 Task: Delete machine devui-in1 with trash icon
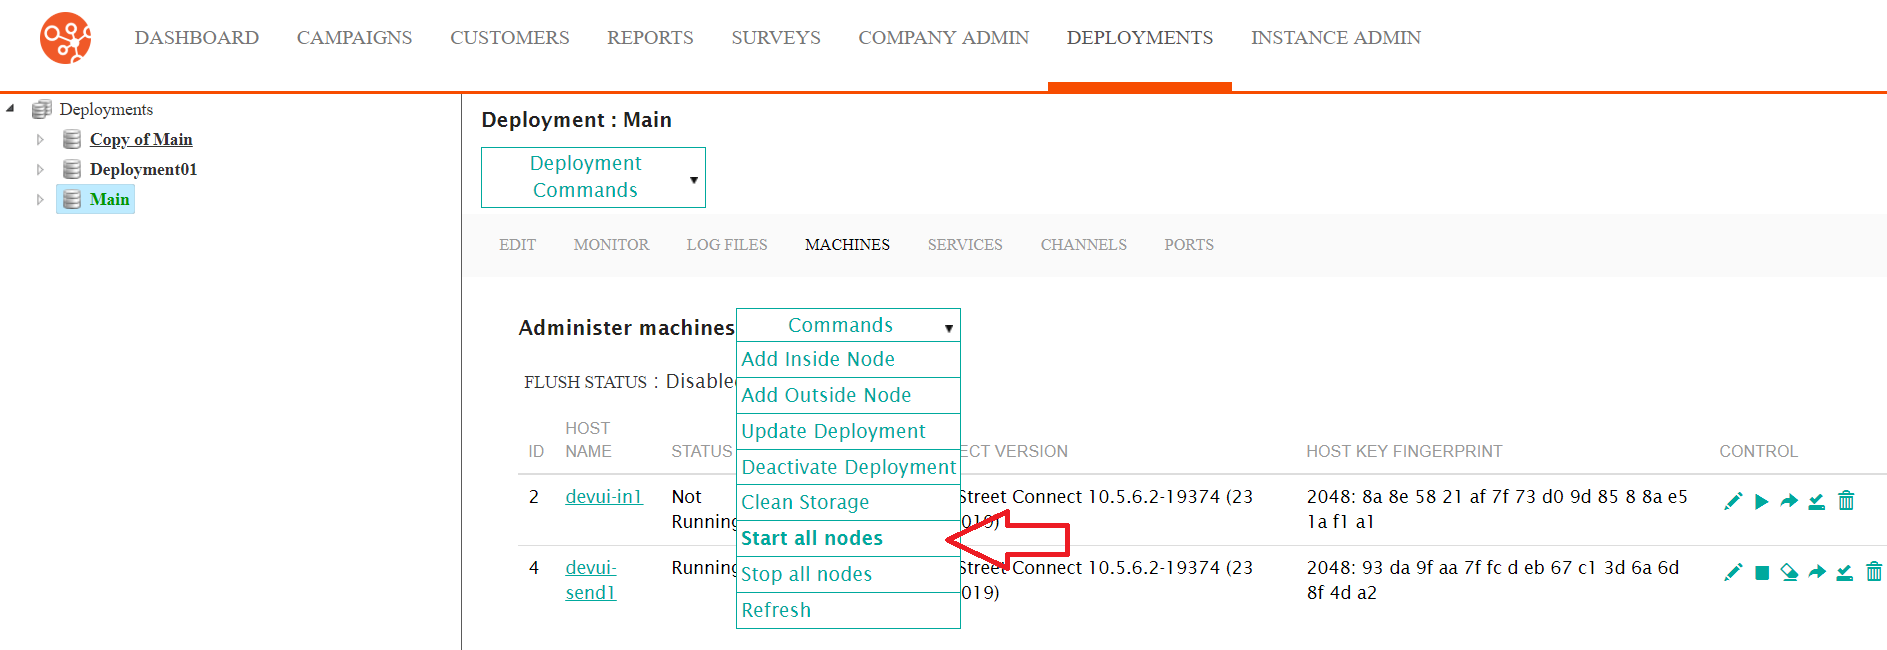point(1846,500)
